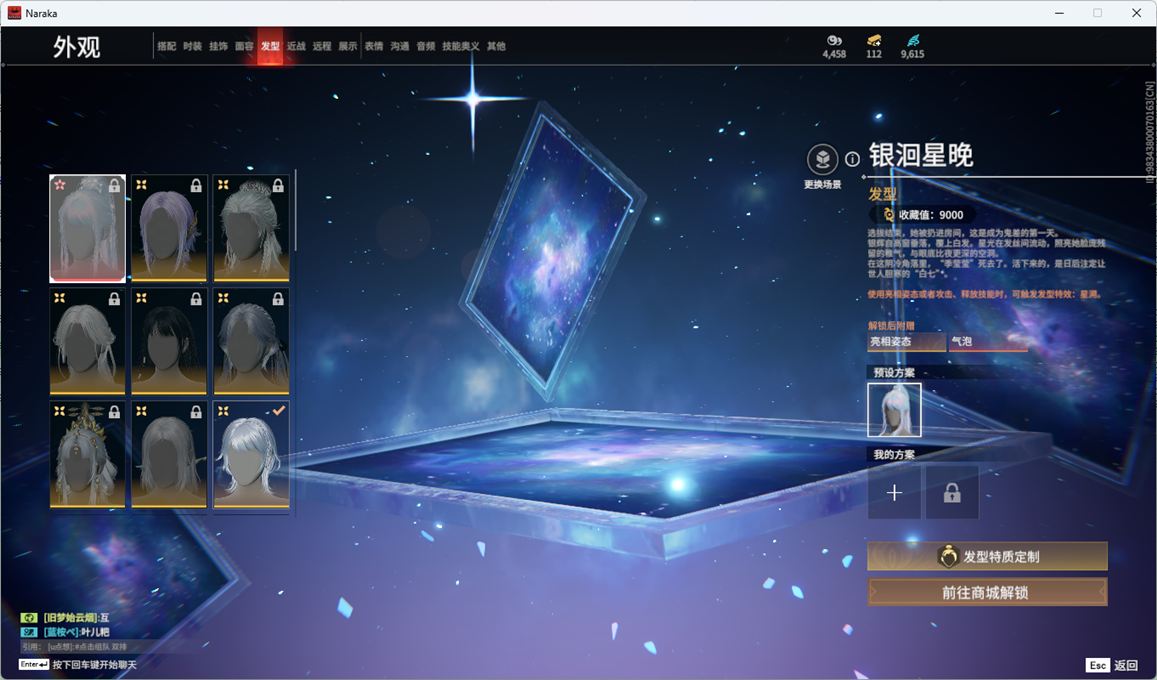The height and width of the screenshot is (680, 1157).
Task: Click the chat message from [蓝桉ペ]
Action: click(x=76, y=632)
